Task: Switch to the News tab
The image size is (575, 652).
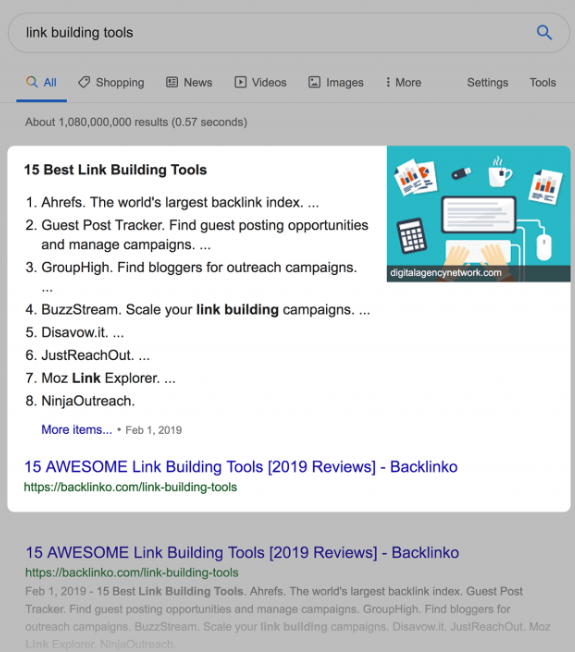Action: click(x=189, y=82)
